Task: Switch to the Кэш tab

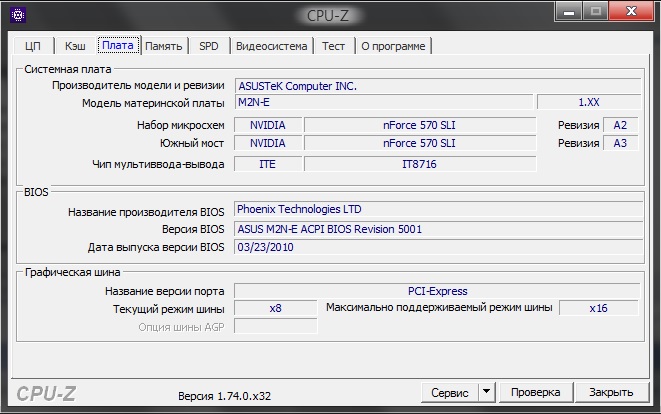Action: [x=74, y=46]
